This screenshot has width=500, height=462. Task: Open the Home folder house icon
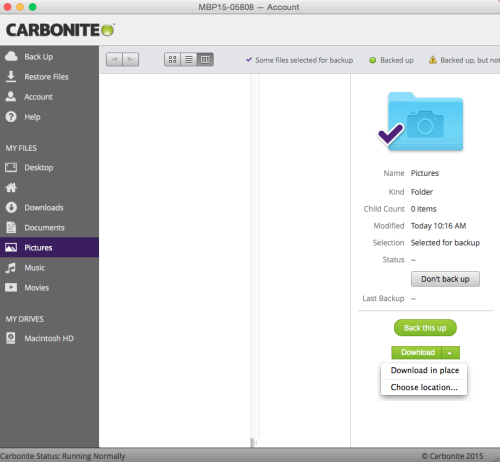[x=11, y=188]
